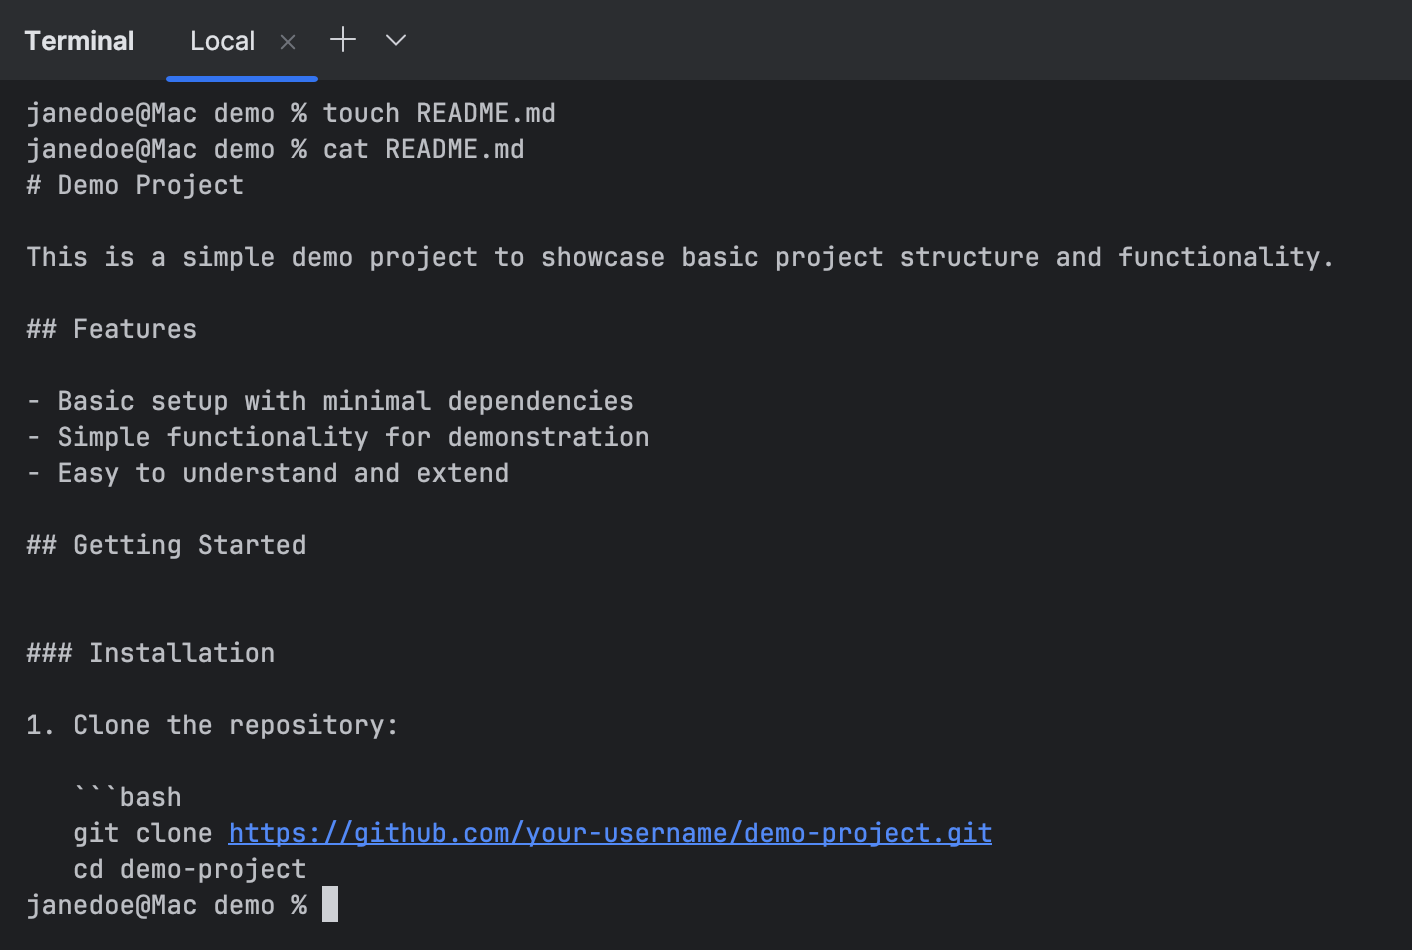Click the Demo Project heading text
This screenshot has height=950, width=1412.
(x=134, y=184)
